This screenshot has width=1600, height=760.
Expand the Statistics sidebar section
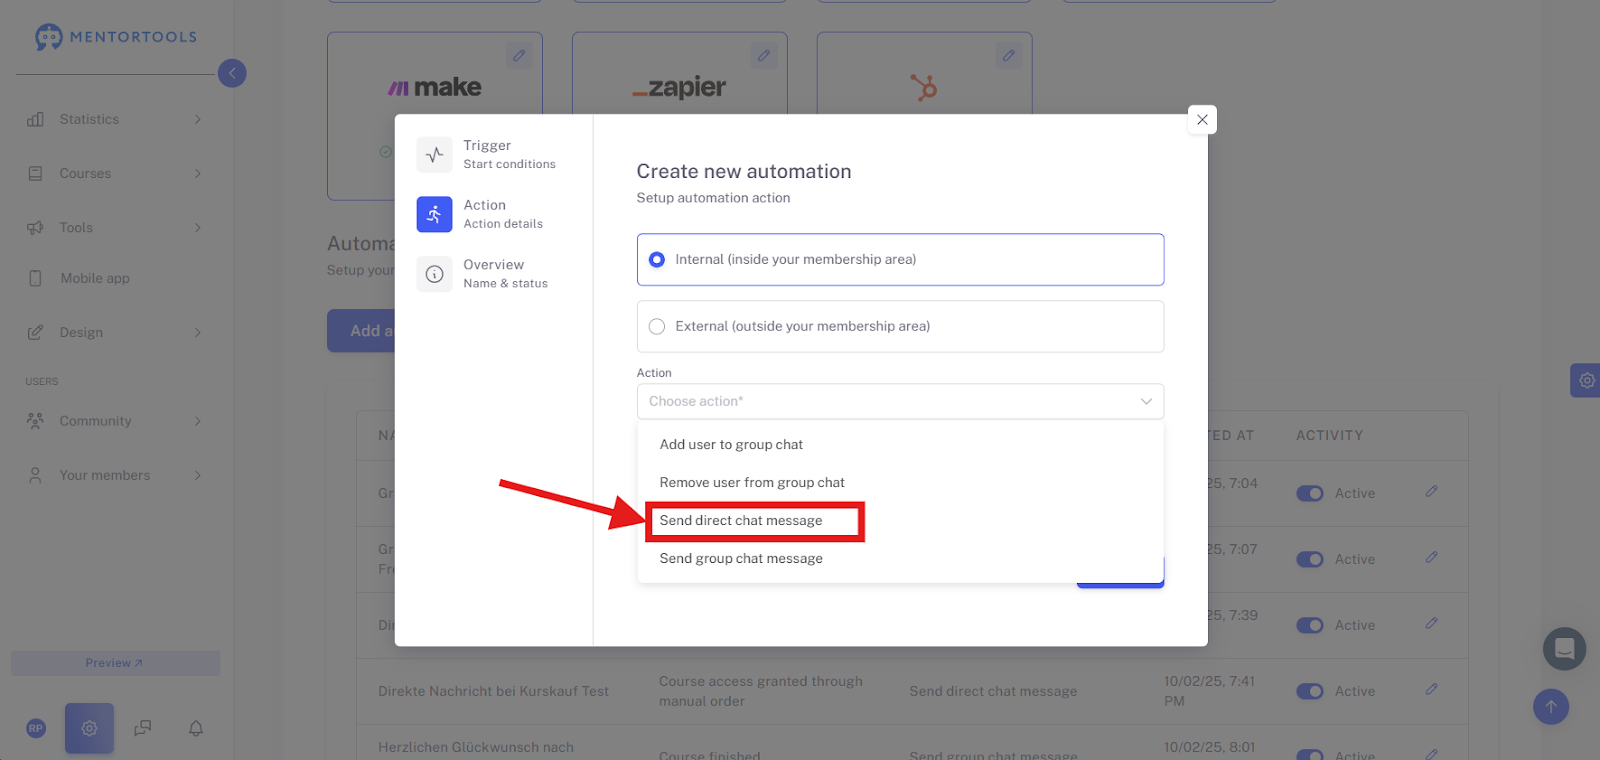(116, 119)
